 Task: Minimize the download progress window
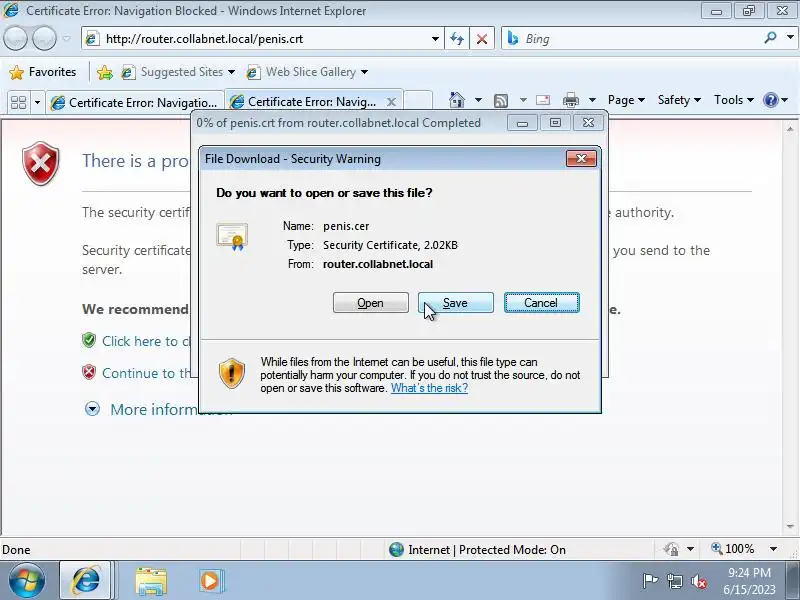pyautogui.click(x=522, y=123)
